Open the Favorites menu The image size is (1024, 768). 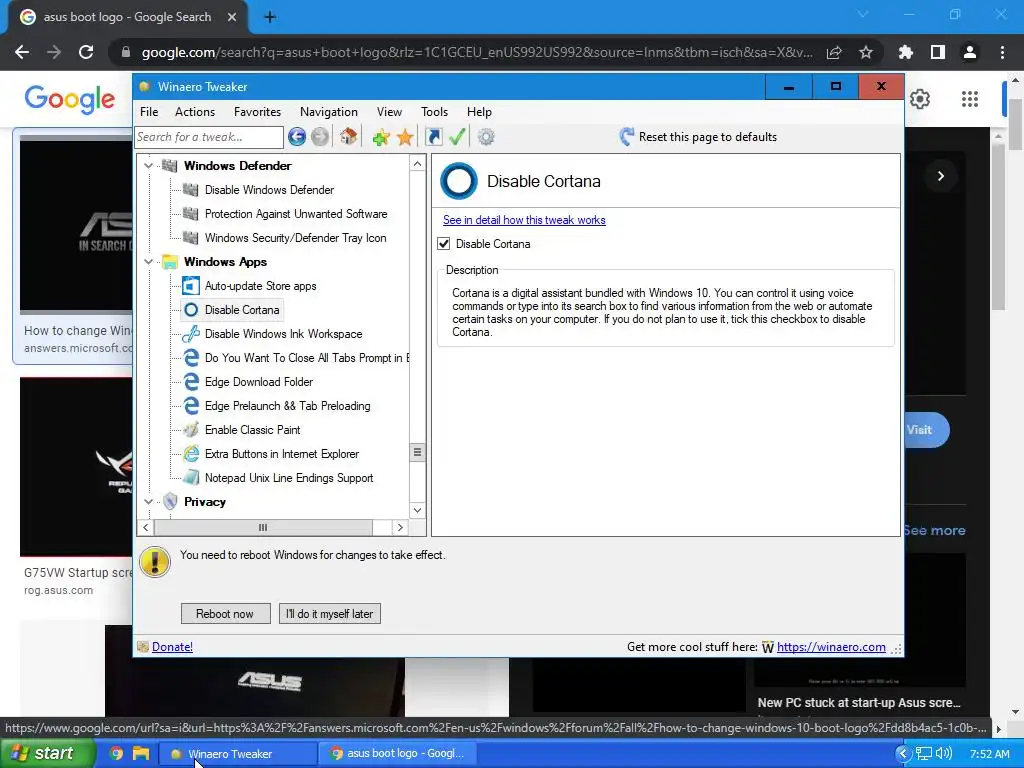point(257,112)
